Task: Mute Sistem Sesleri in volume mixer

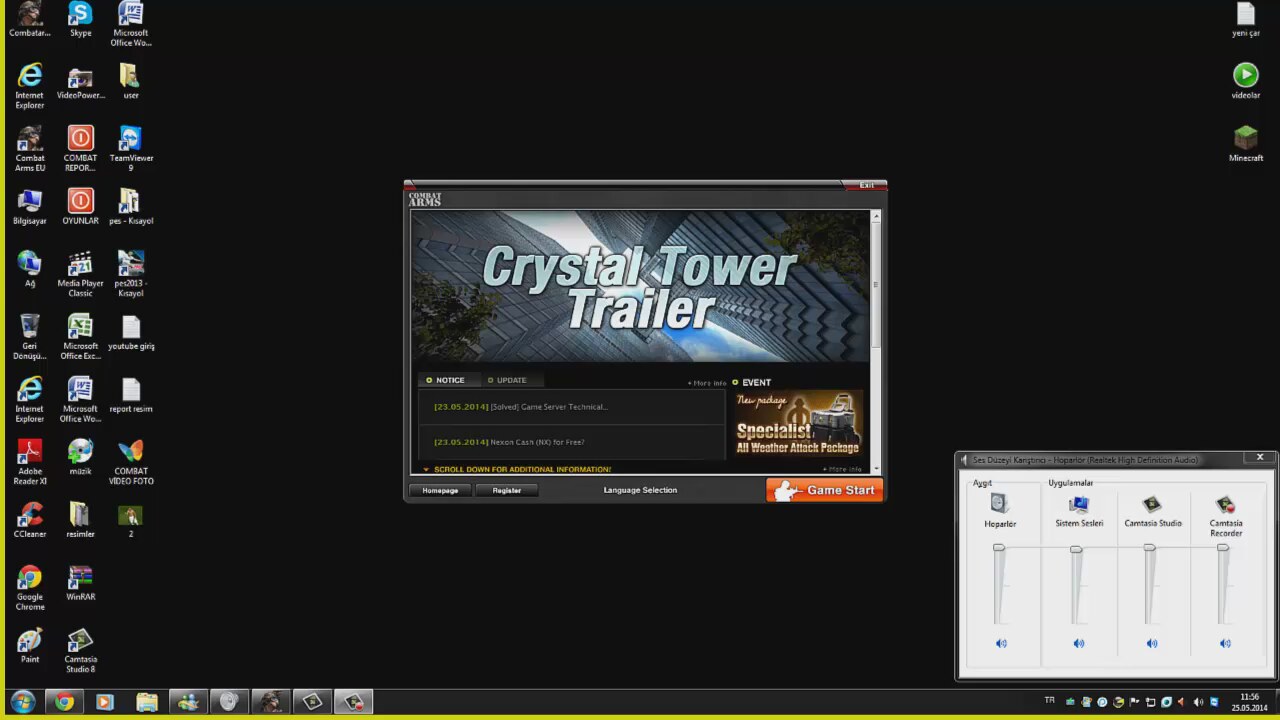Action: pos(1078,643)
